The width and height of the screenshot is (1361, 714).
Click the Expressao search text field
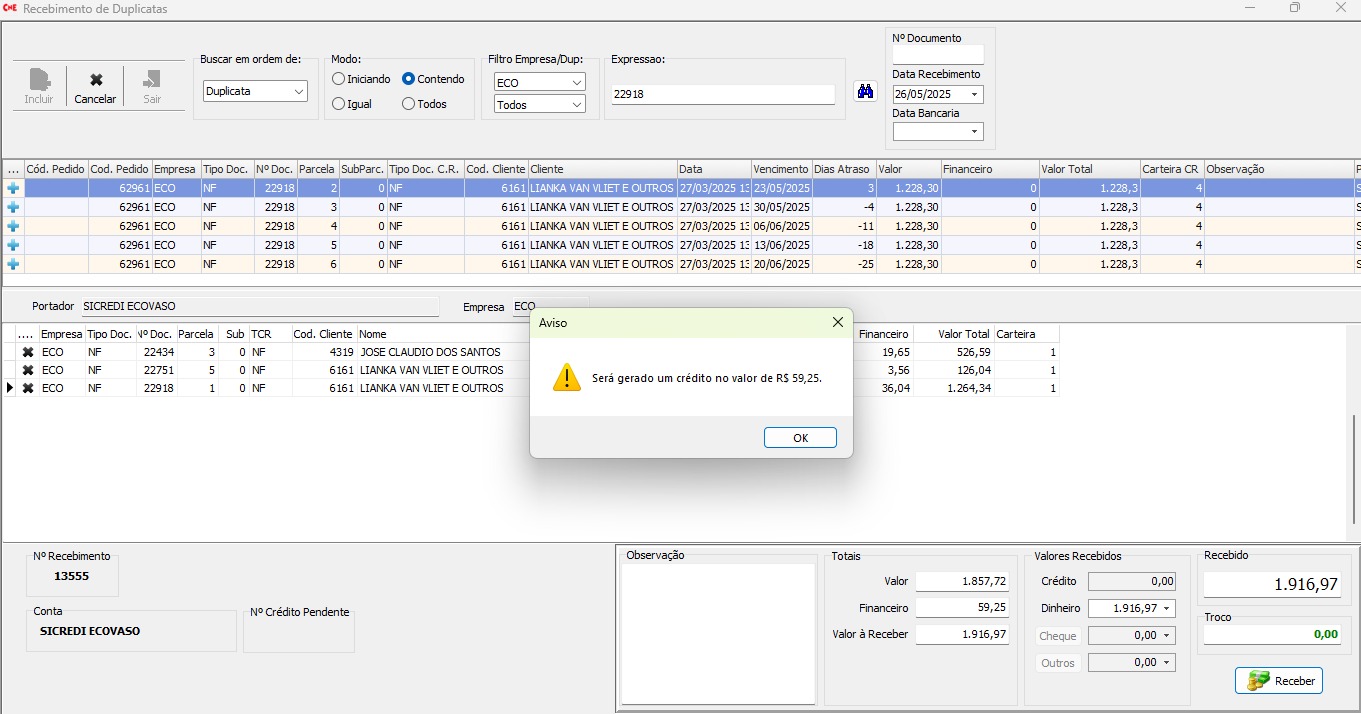pos(722,94)
